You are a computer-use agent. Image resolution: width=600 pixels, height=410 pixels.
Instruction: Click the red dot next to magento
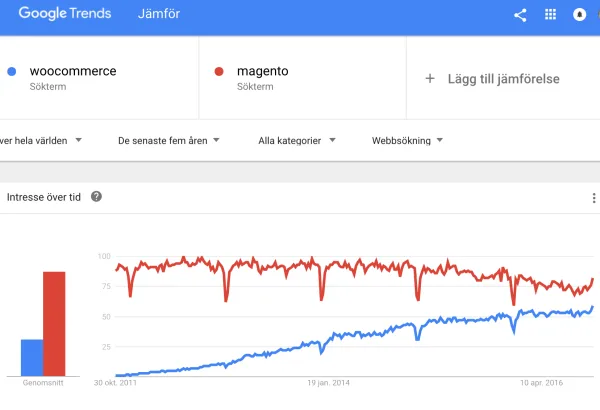coord(219,72)
